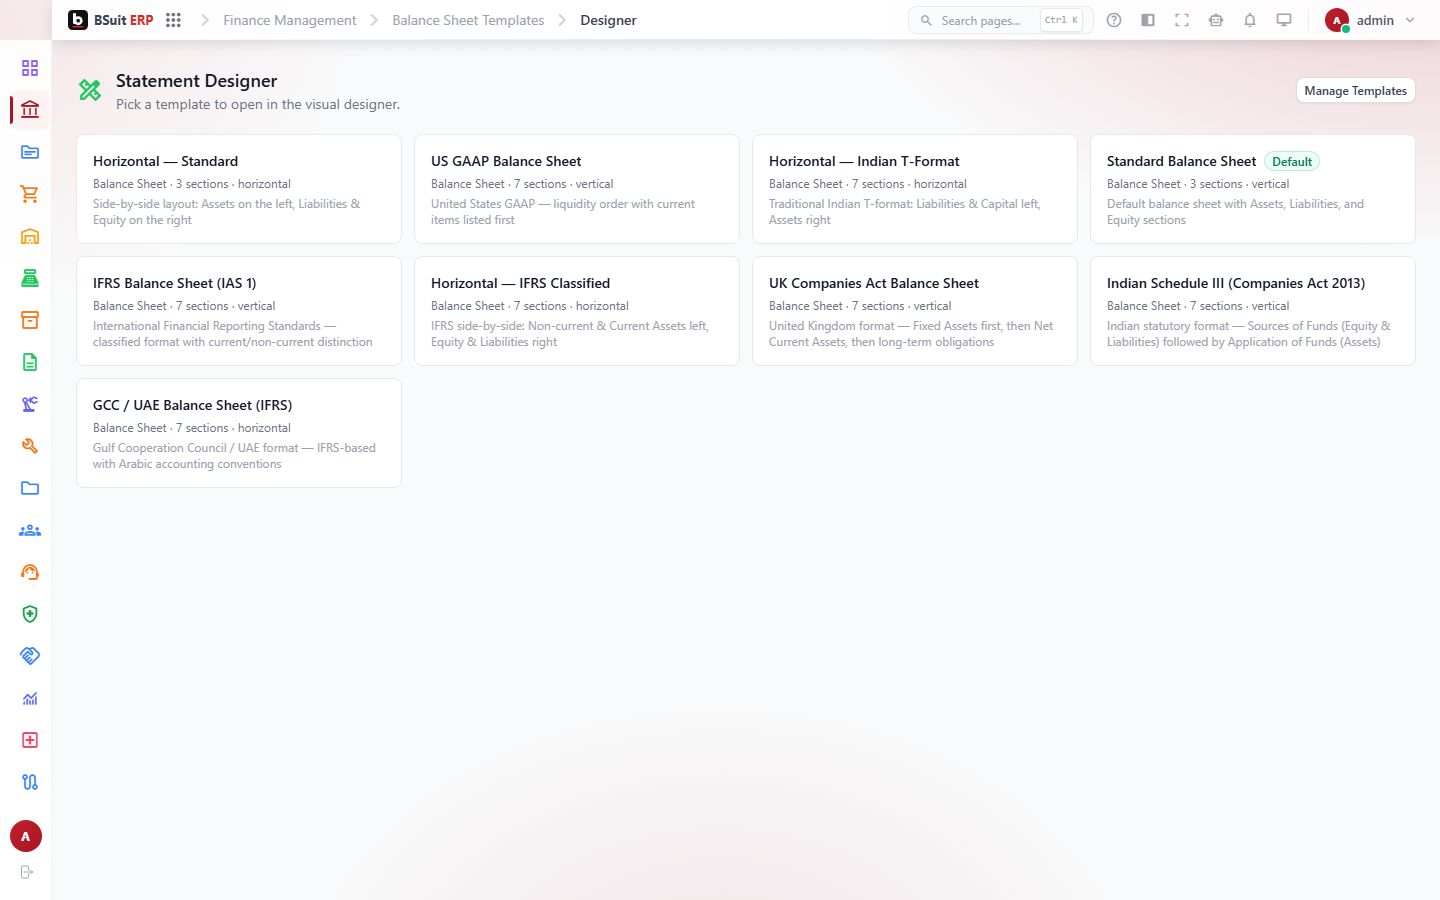The width and height of the screenshot is (1440, 900).
Task: Click the logout icon at sidebar bottom
Action: tap(27, 872)
